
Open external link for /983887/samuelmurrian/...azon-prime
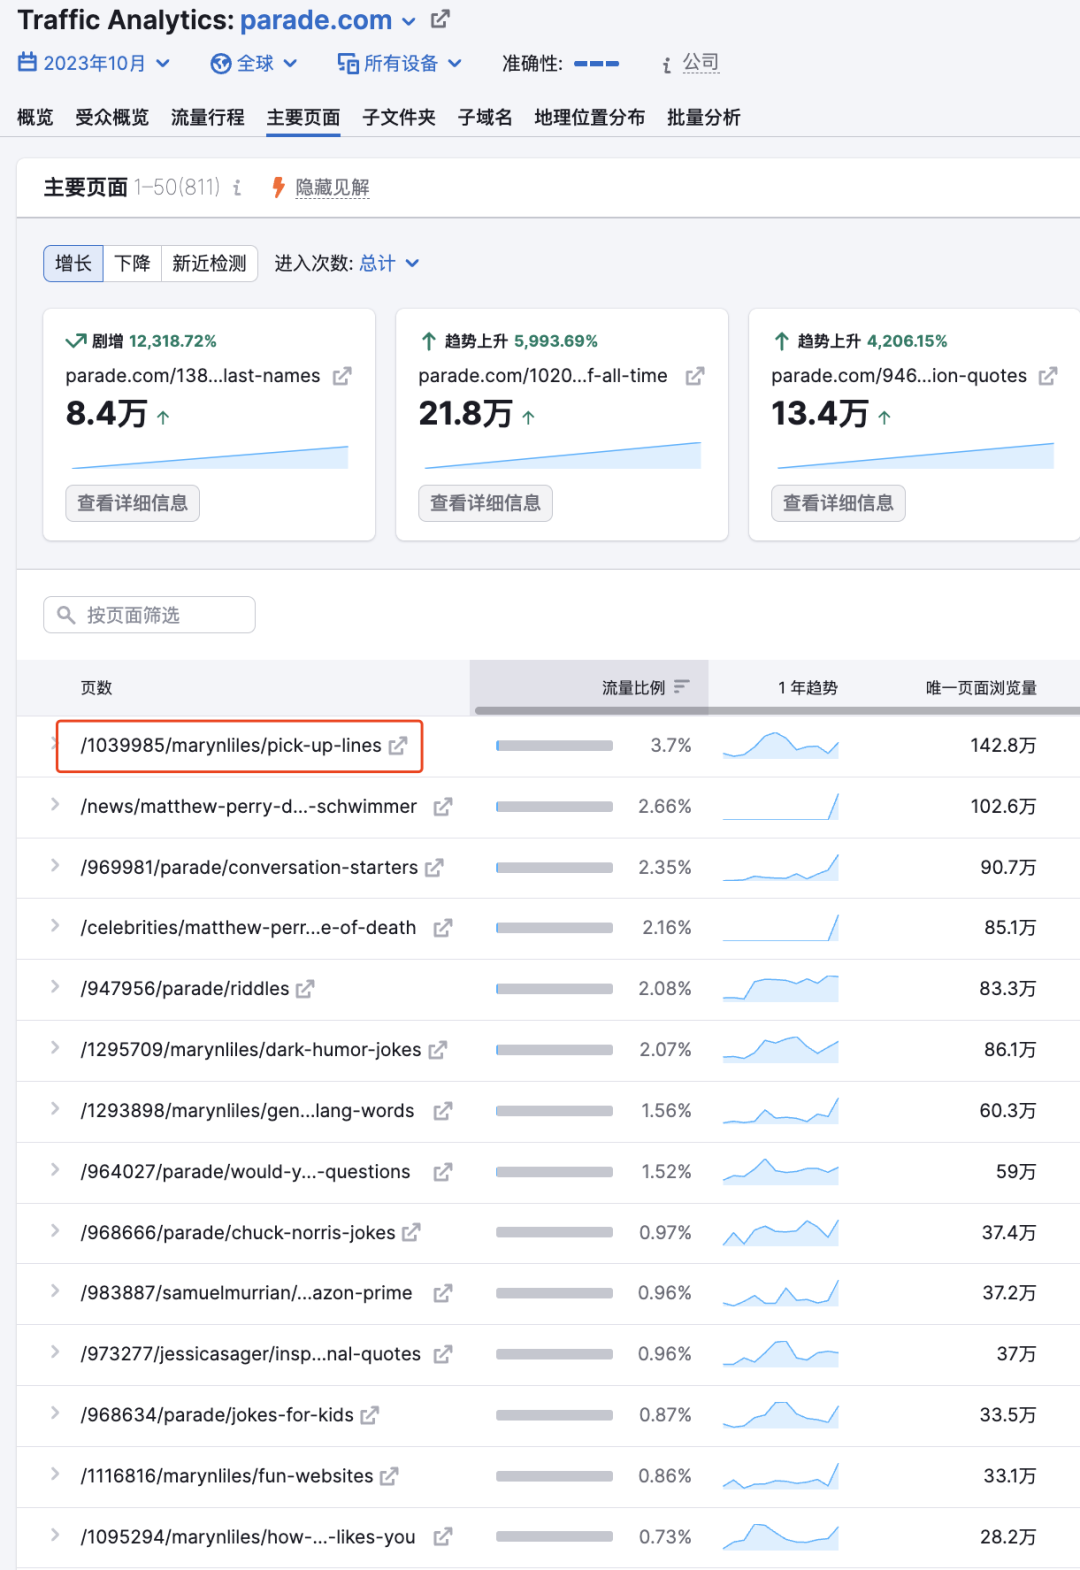[443, 1294]
